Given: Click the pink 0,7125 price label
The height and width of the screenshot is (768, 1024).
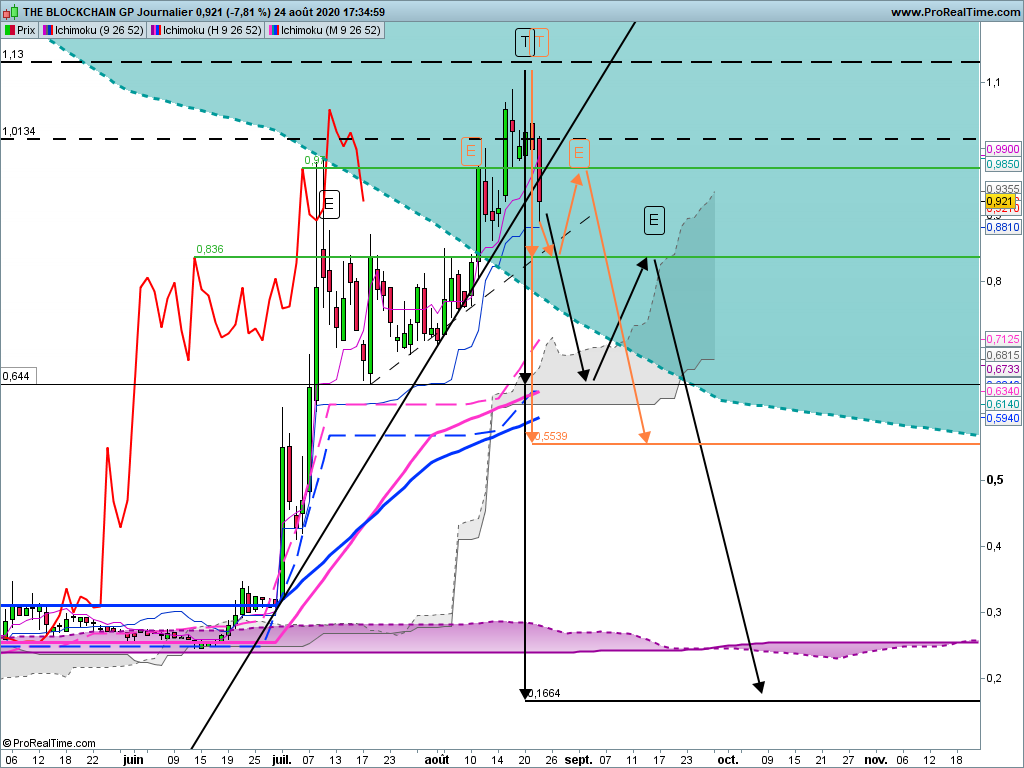Looking at the screenshot, I should pos(1002,339).
